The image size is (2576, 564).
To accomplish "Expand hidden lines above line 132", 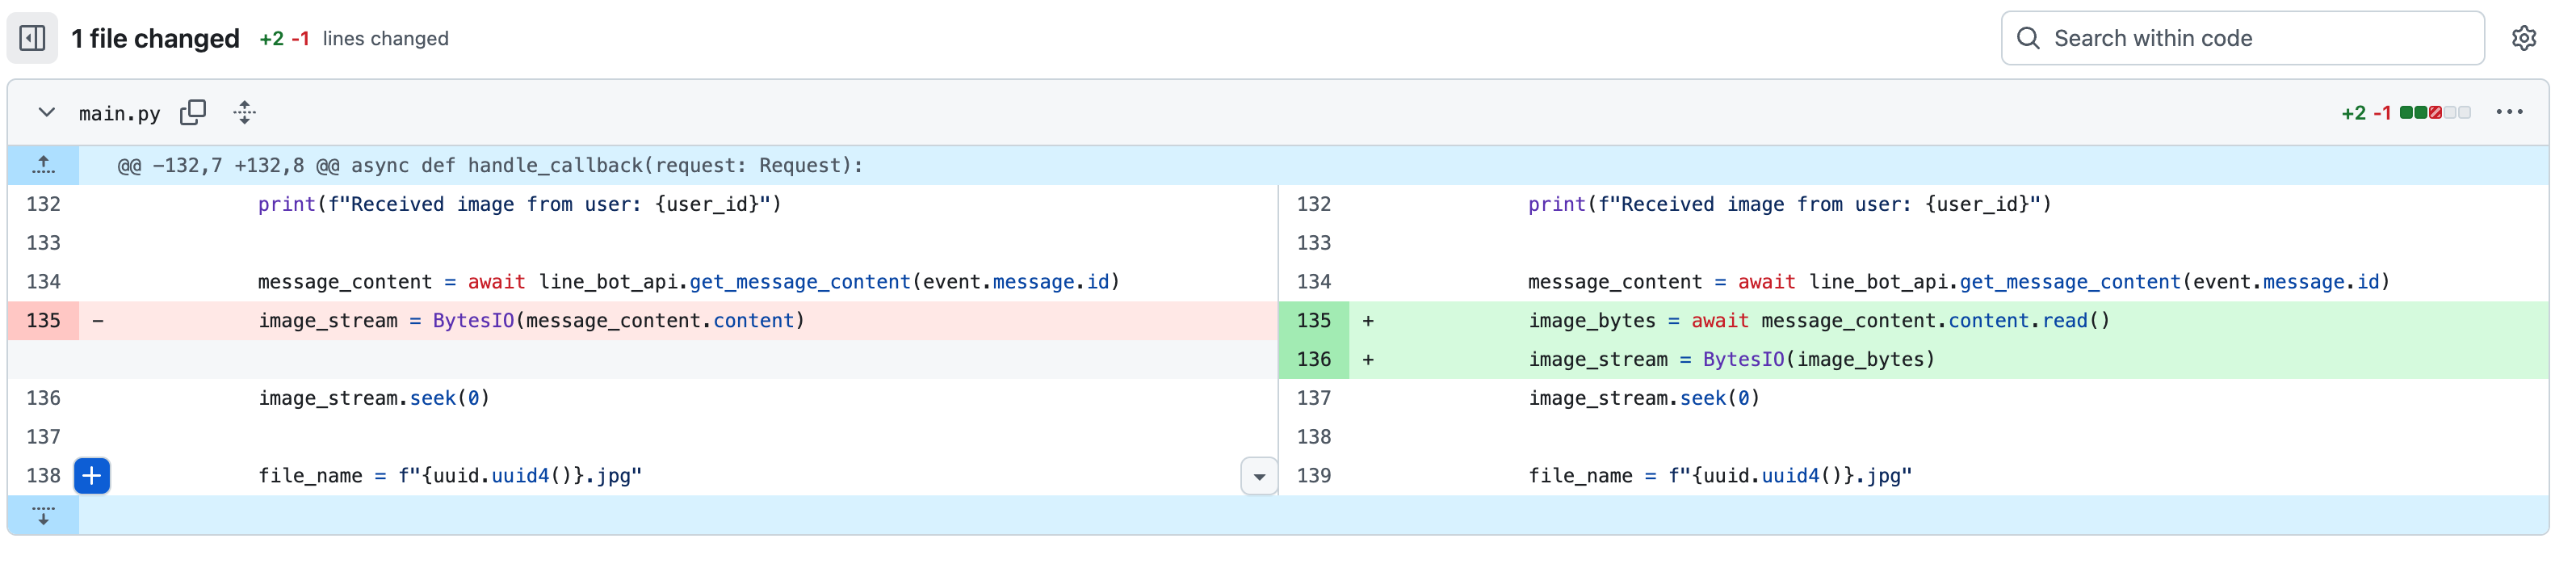I will (43, 165).
